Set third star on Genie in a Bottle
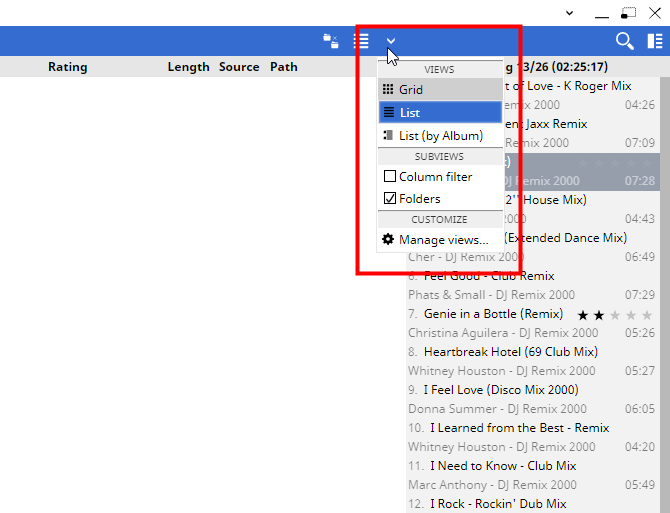 click(x=615, y=315)
